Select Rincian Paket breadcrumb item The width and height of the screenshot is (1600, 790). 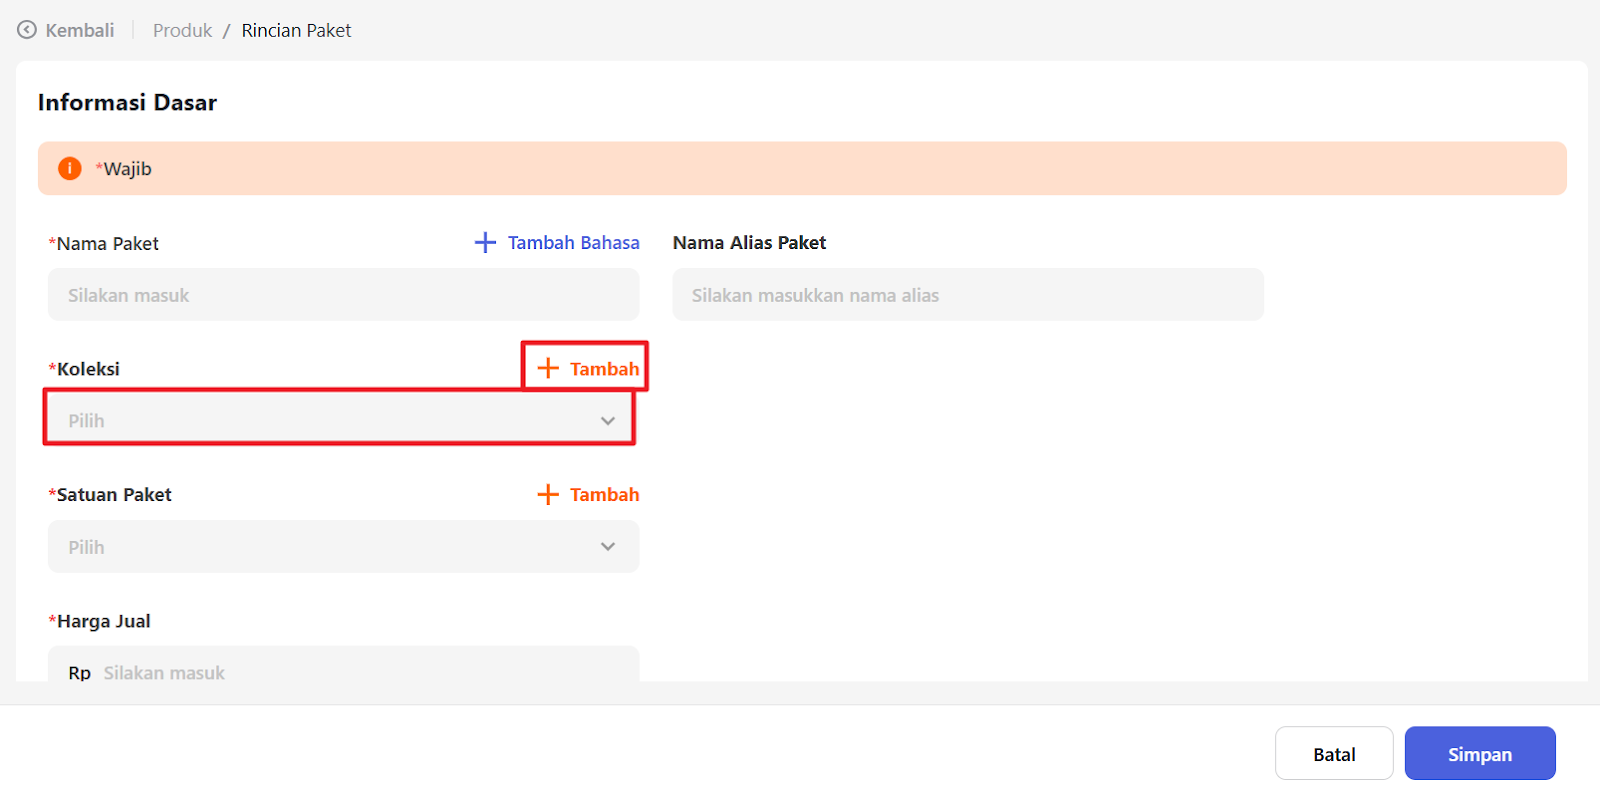296,31
